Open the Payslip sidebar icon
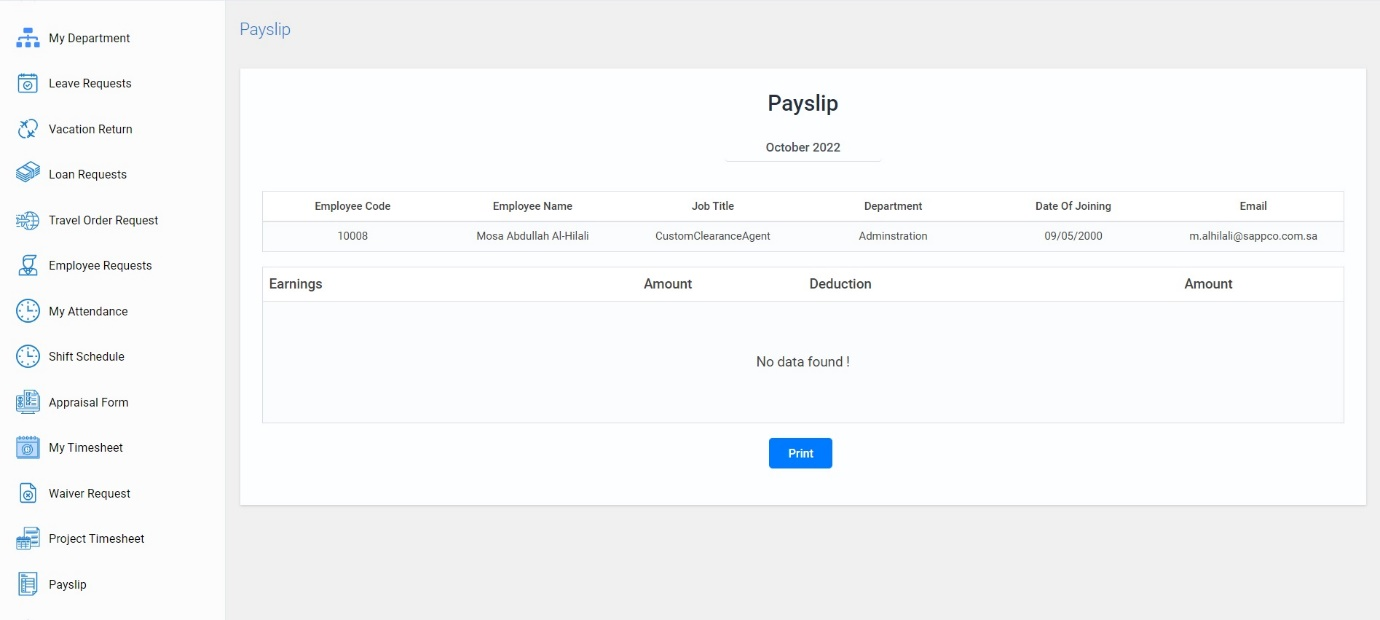The image size is (1380, 620). 27,584
